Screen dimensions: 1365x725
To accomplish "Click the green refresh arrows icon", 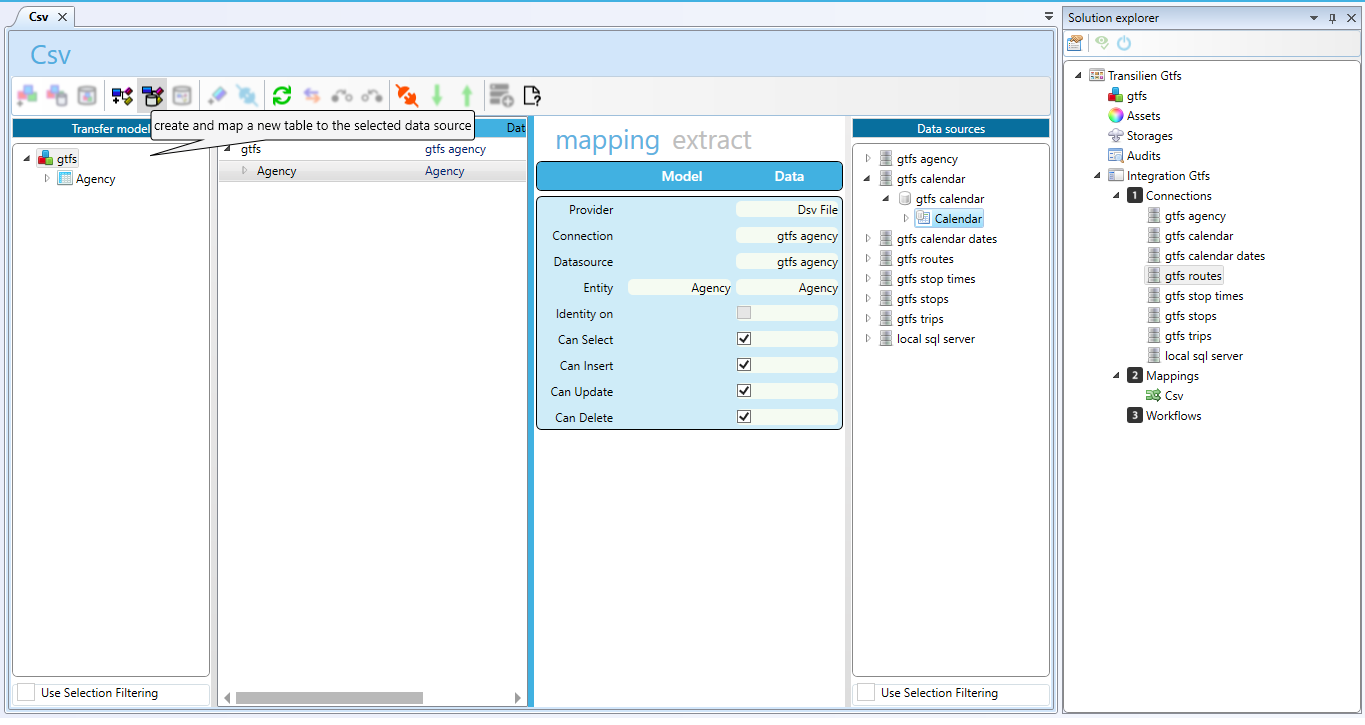I will [x=282, y=95].
